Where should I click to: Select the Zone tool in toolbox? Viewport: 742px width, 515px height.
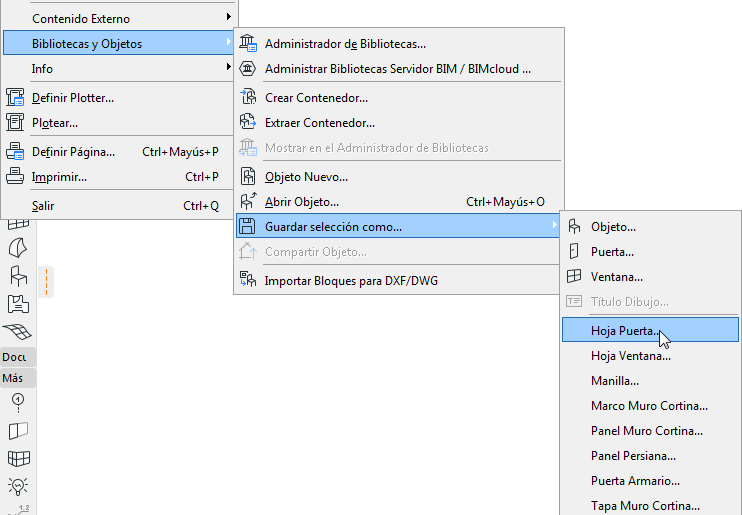point(18,304)
